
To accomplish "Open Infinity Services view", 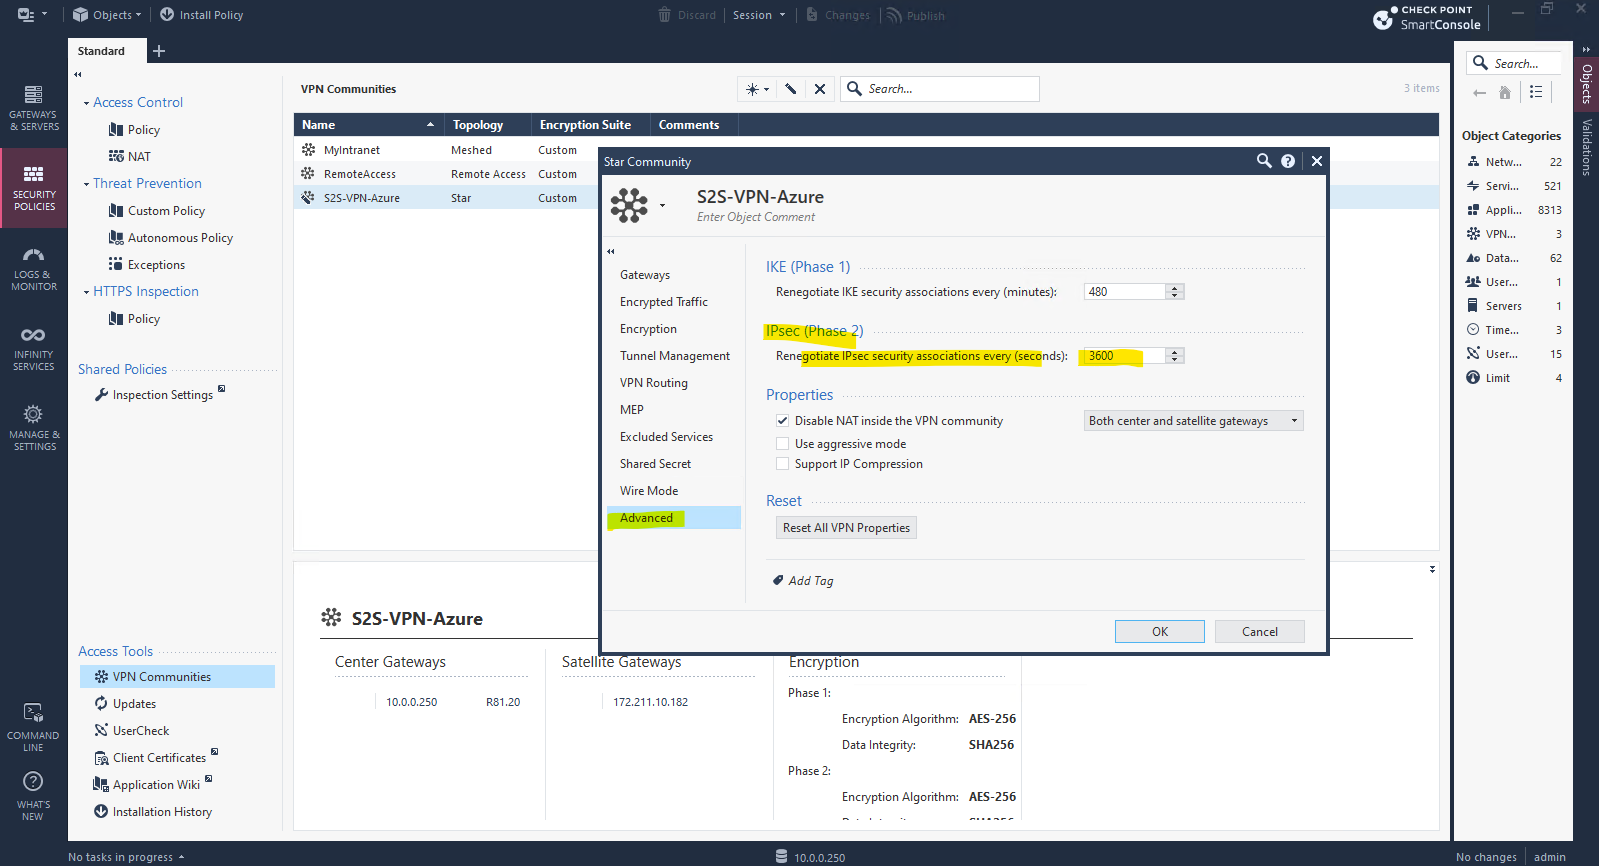I will pos(33,348).
